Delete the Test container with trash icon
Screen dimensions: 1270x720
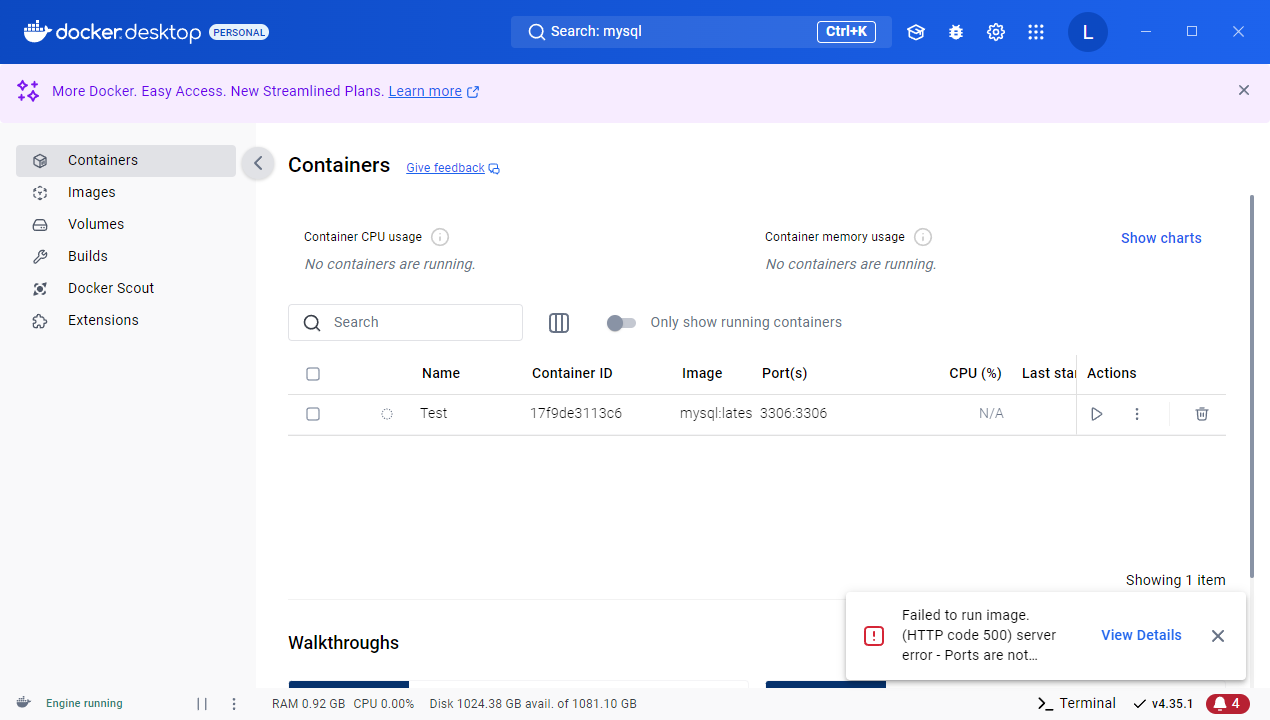pyautogui.click(x=1202, y=414)
